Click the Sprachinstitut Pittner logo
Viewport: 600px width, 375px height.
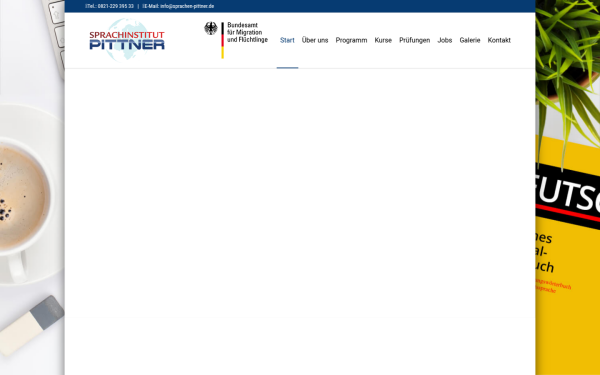127,40
